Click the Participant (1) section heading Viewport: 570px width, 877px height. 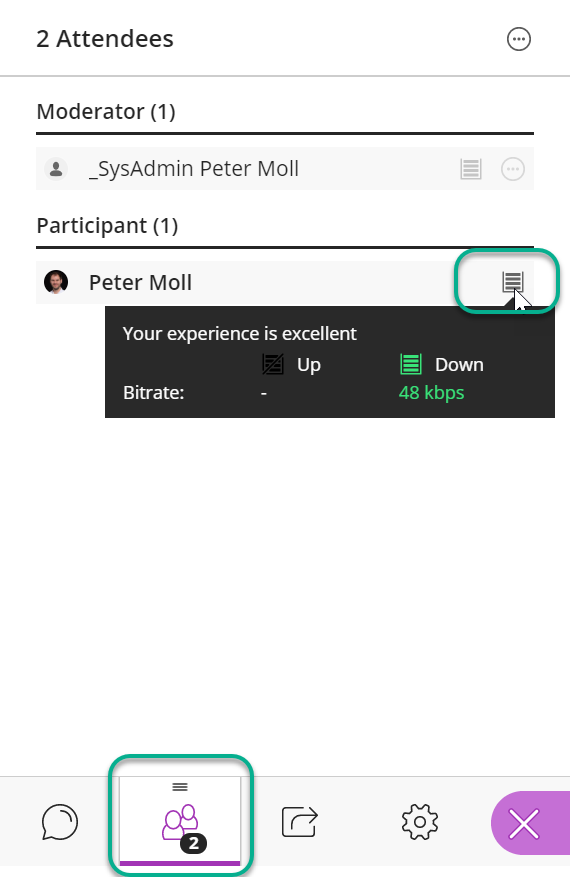(x=107, y=225)
